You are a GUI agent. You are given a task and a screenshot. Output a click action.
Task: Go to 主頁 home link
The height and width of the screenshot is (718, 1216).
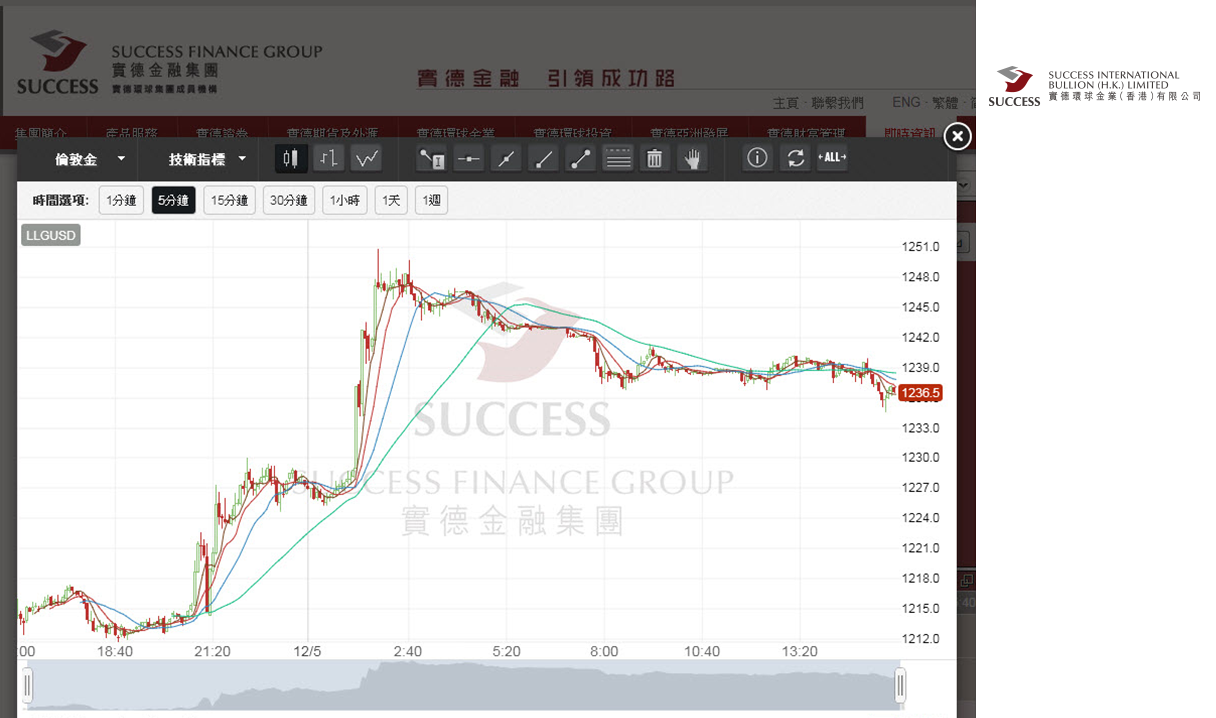click(x=787, y=103)
